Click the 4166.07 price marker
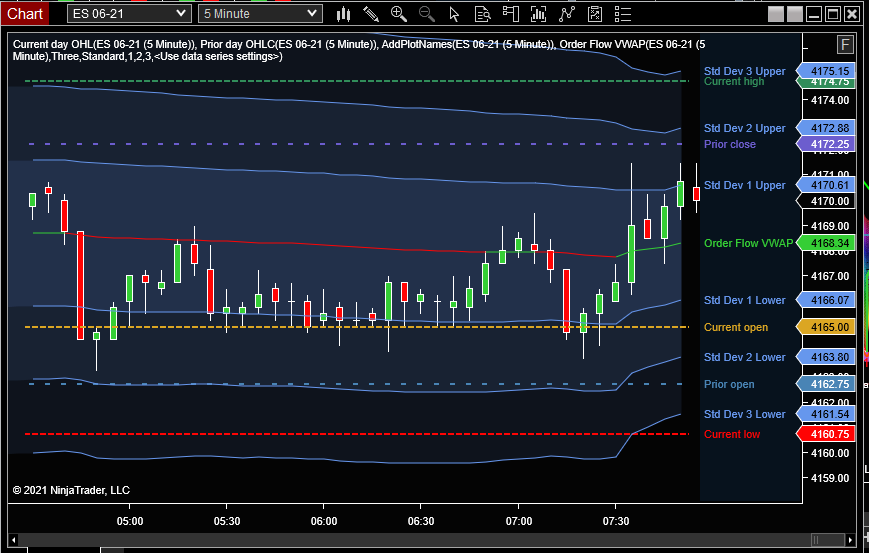 pos(826,300)
